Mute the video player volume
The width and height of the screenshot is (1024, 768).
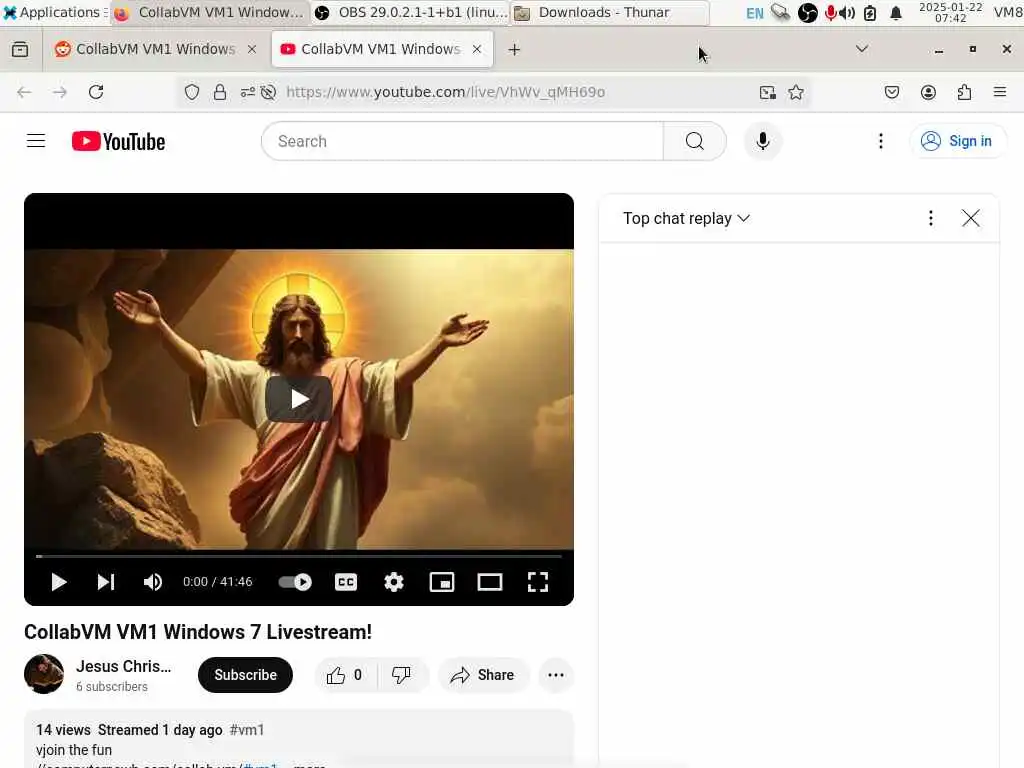153,582
